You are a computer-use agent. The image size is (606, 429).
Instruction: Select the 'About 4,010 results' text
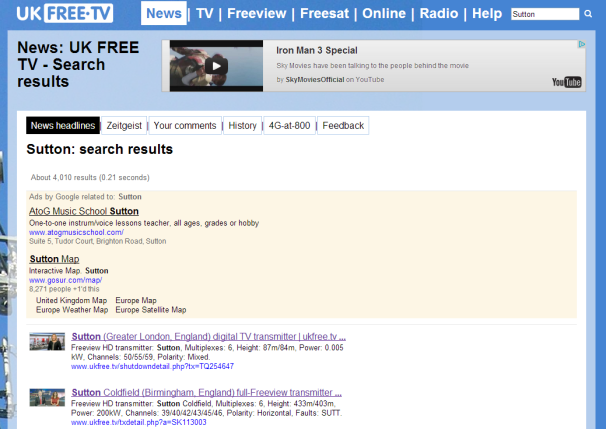90,177
